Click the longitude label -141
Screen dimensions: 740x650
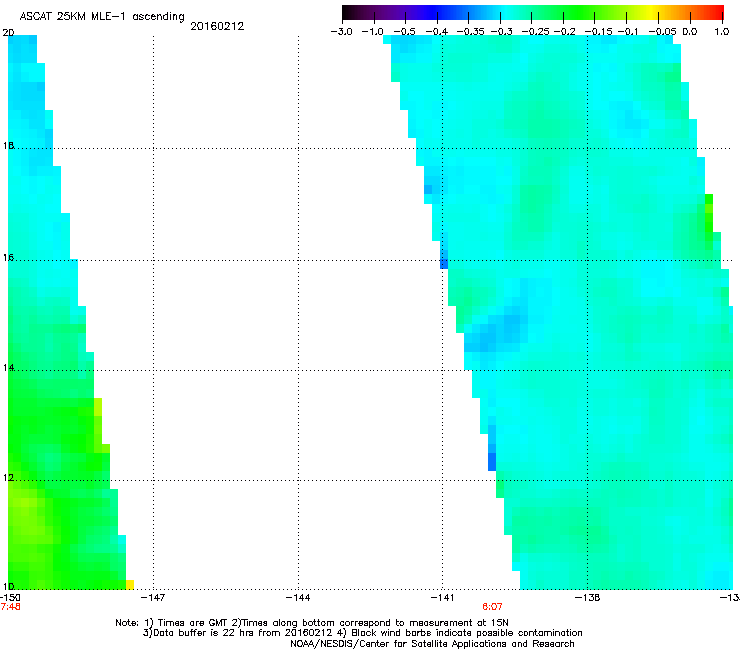(x=442, y=598)
